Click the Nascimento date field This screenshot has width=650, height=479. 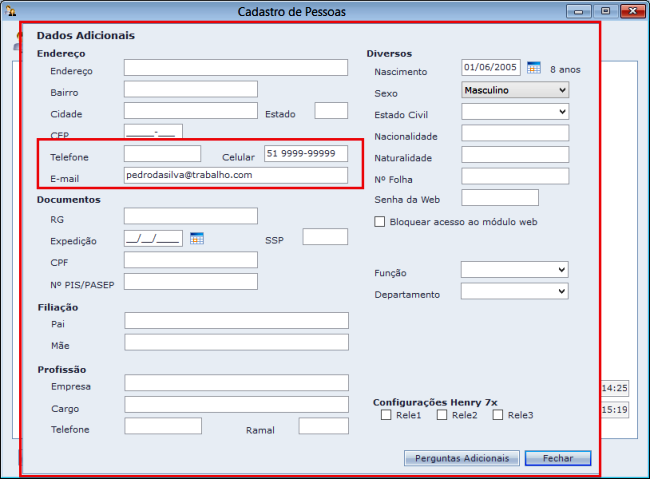[x=491, y=68]
